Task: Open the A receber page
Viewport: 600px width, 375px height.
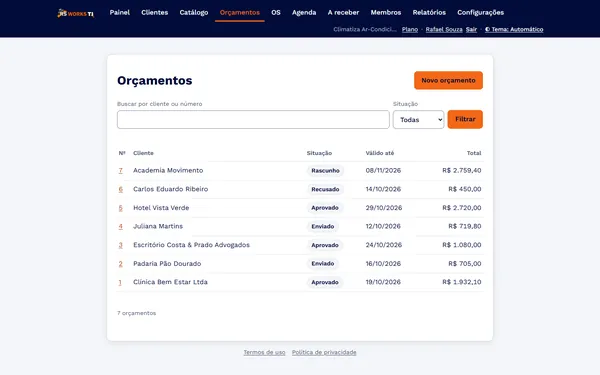Action: [343, 13]
